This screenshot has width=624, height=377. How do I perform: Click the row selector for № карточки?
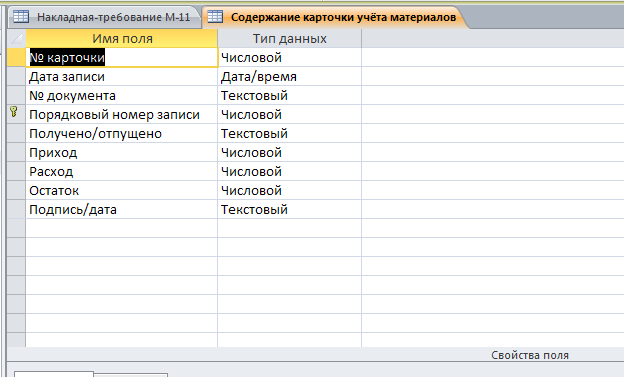pyautogui.click(x=16, y=58)
